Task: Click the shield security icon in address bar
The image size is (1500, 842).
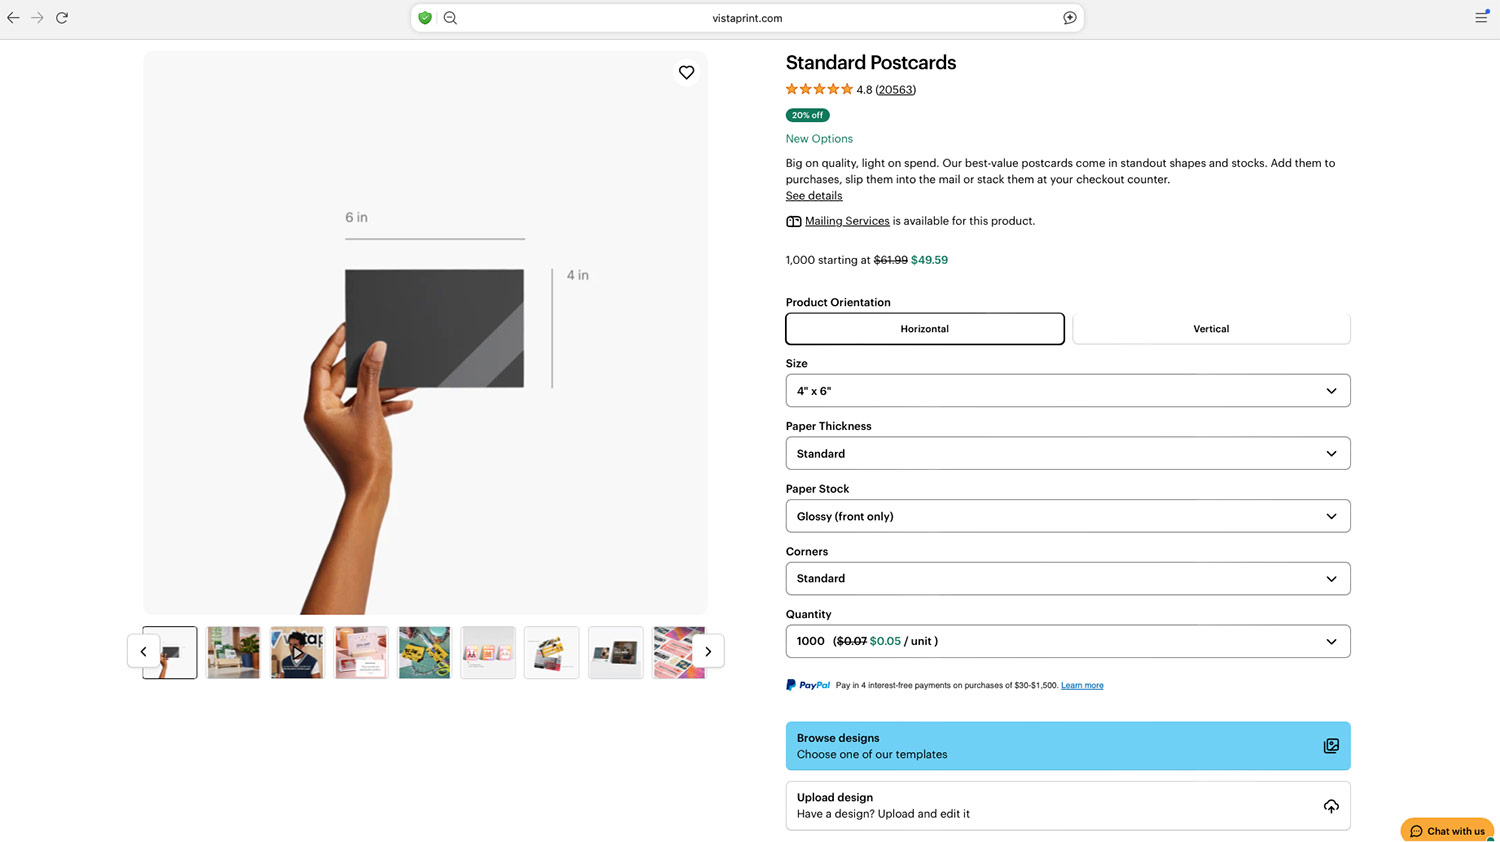Action: click(x=425, y=18)
